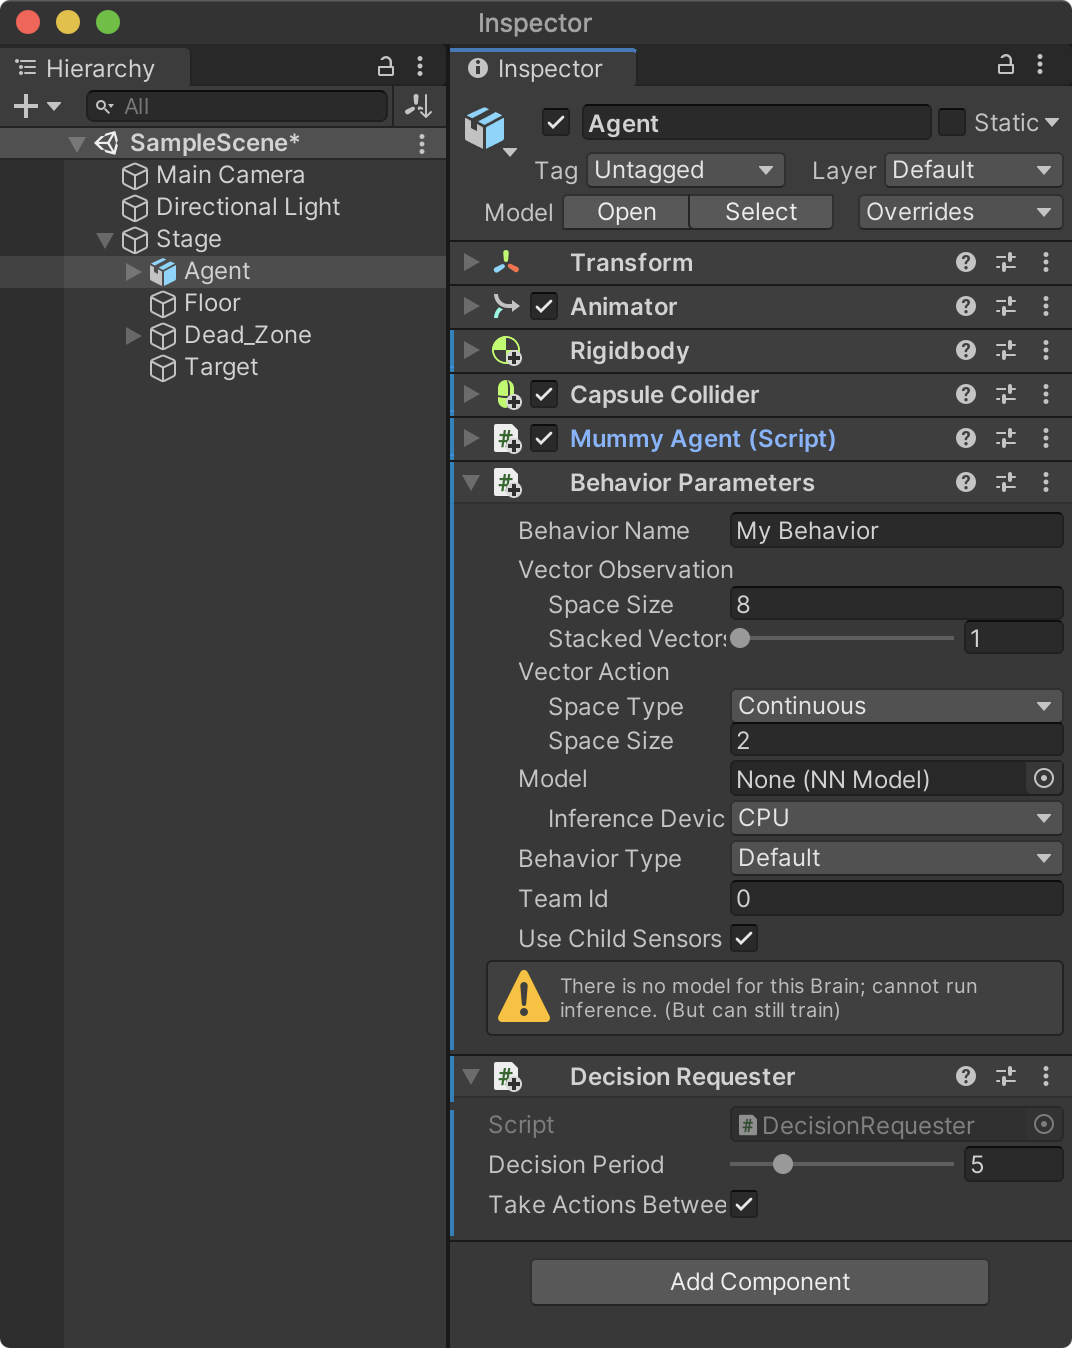Click the Inspector panel lock icon

coord(1006,65)
